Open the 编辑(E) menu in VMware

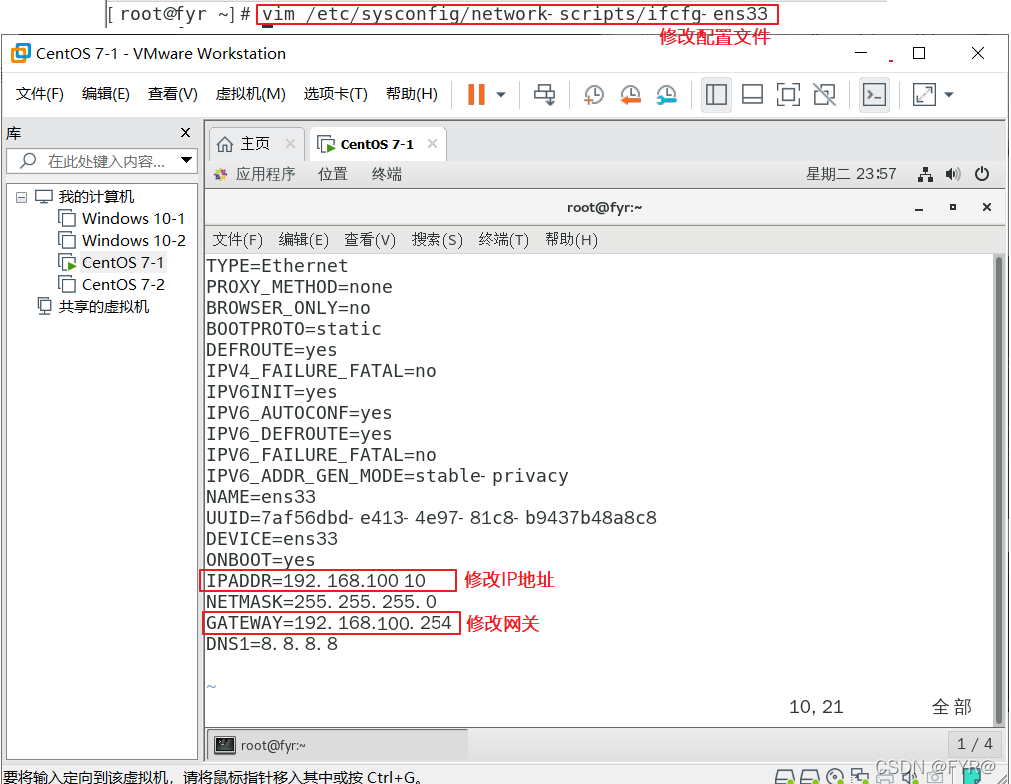pyautogui.click(x=106, y=94)
